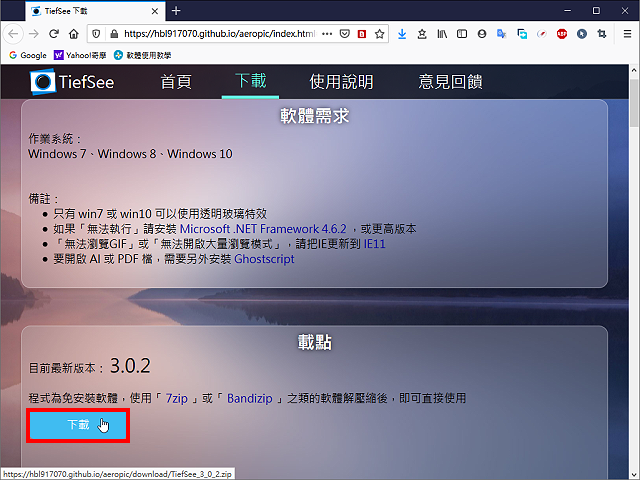
Task: Open the Firefox account avatar icon
Action: pyautogui.click(x=482, y=34)
